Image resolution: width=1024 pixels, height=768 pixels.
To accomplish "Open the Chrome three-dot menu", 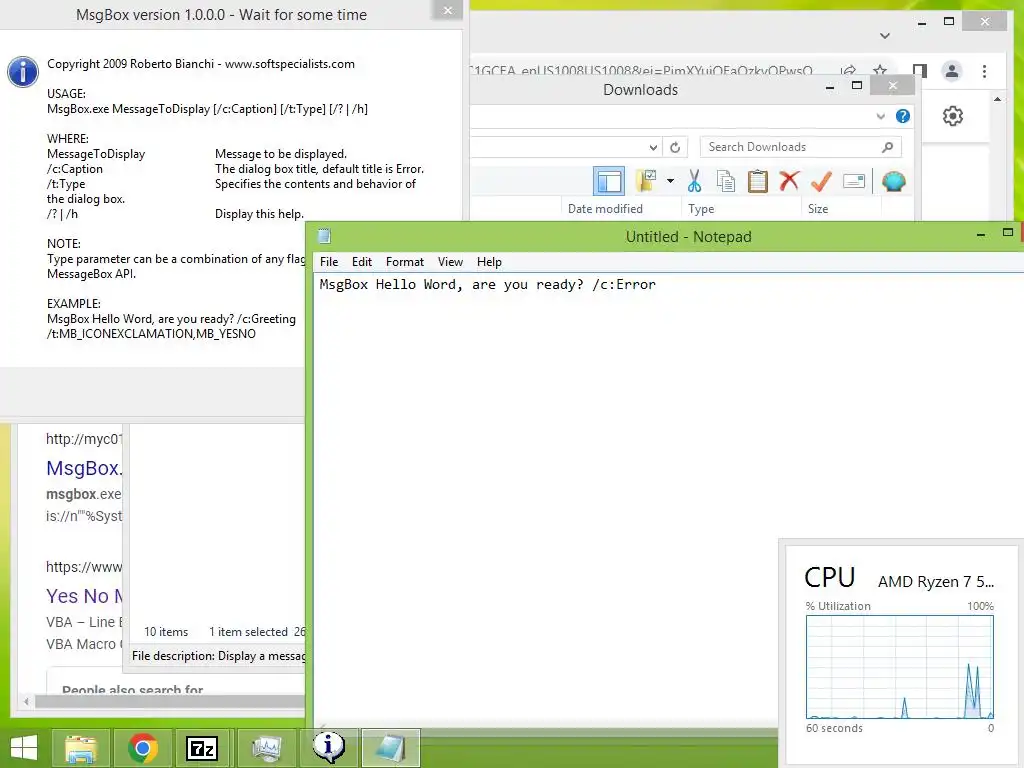I will click(x=984, y=71).
